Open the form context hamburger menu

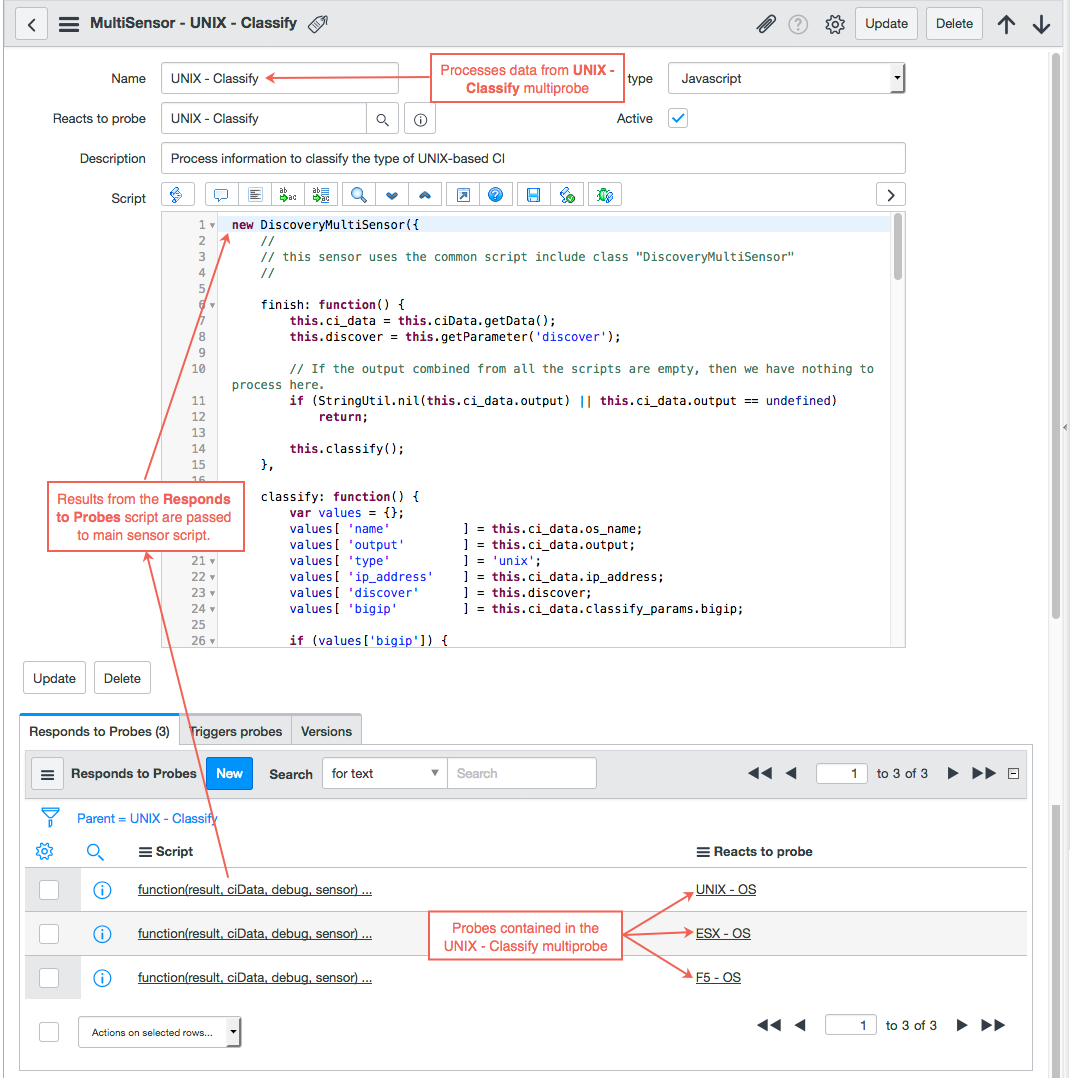pos(69,24)
